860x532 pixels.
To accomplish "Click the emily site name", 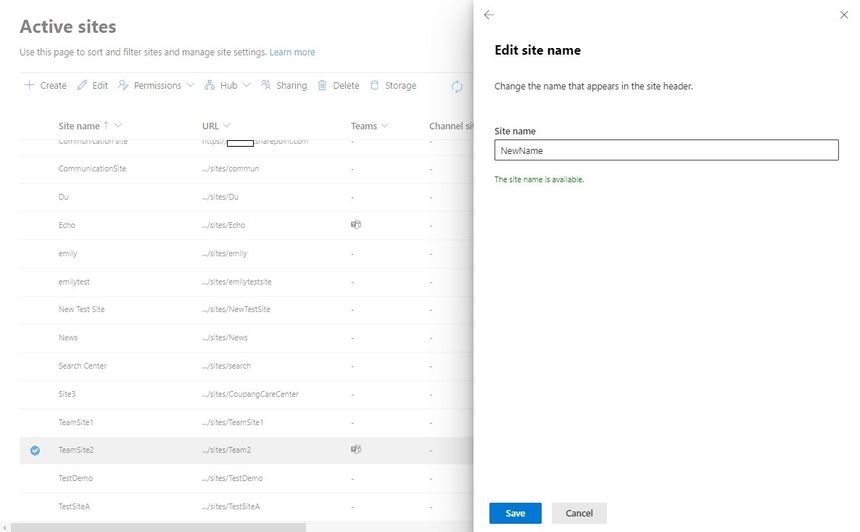I will click(67, 253).
